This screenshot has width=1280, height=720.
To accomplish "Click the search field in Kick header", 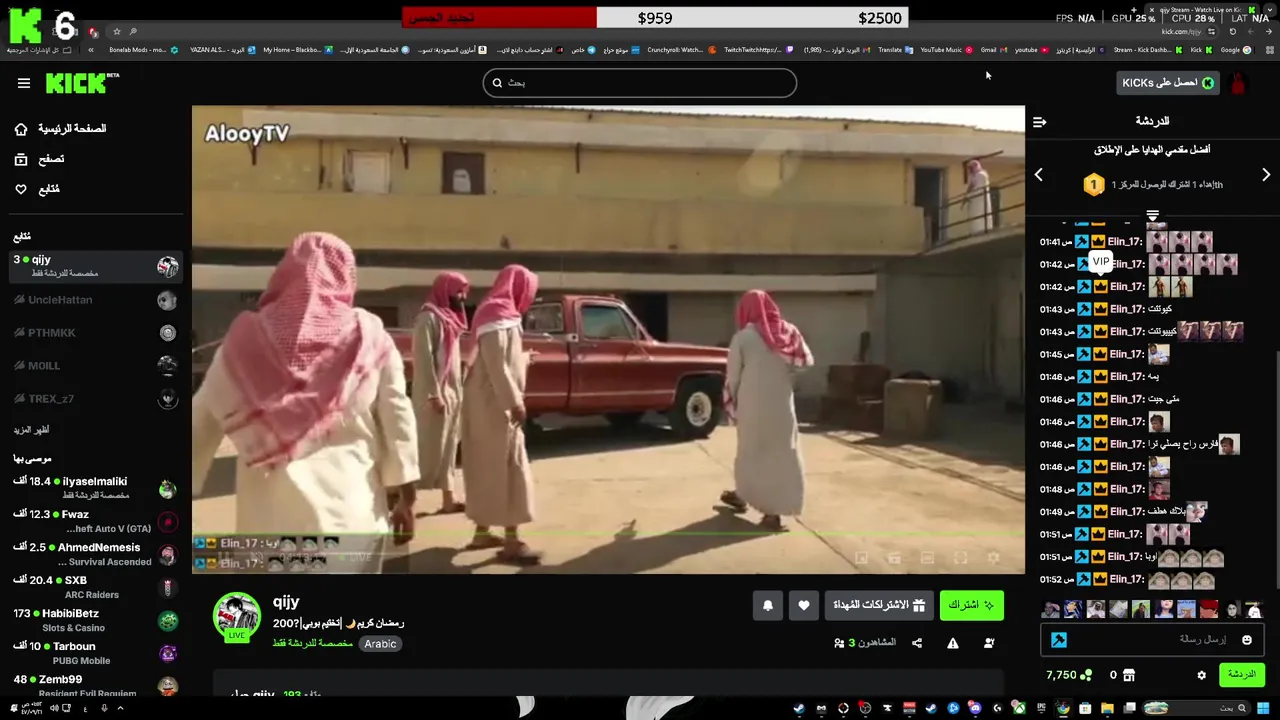I will coord(640,83).
